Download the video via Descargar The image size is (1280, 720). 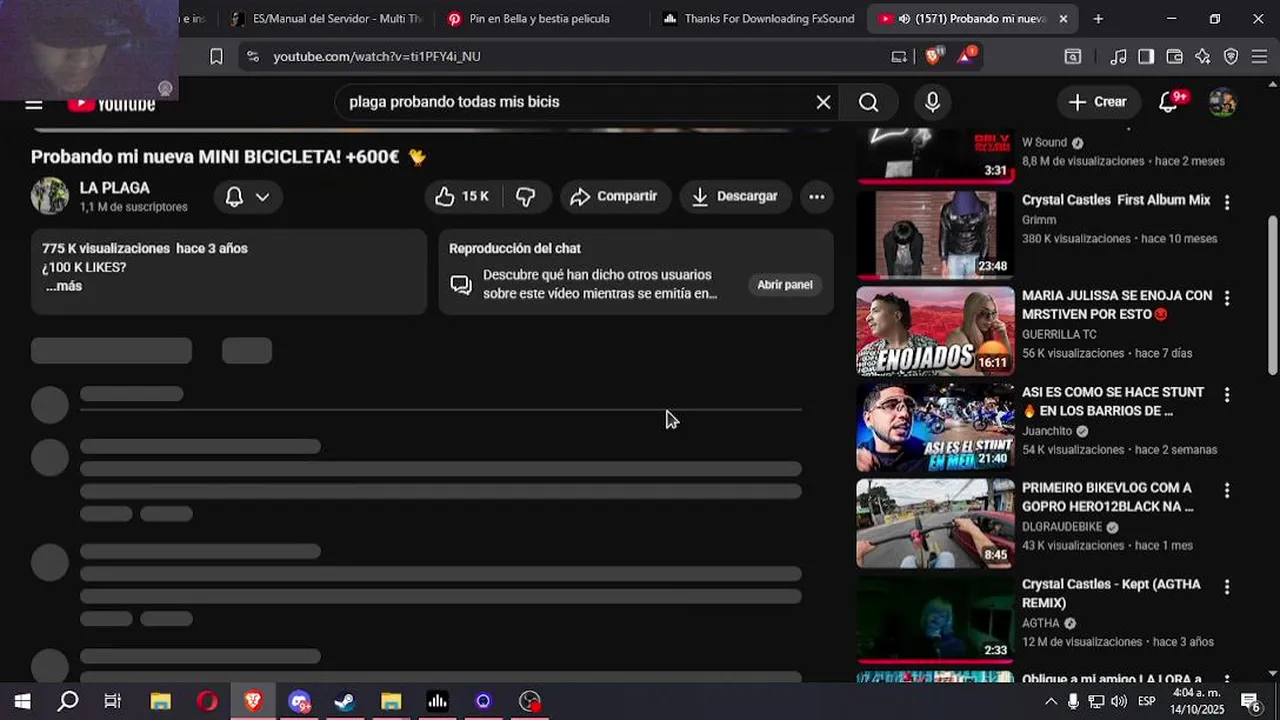coord(735,197)
